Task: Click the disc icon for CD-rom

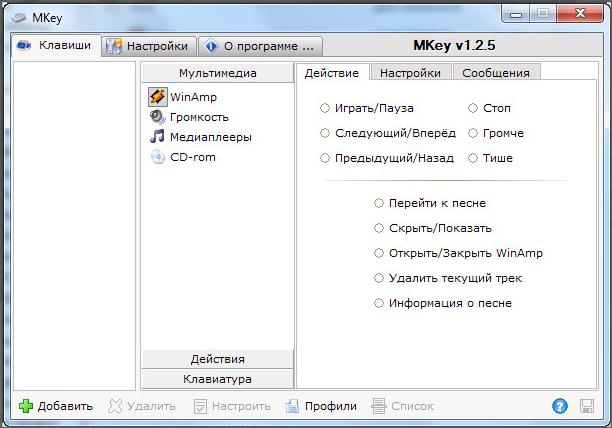Action: click(x=158, y=157)
